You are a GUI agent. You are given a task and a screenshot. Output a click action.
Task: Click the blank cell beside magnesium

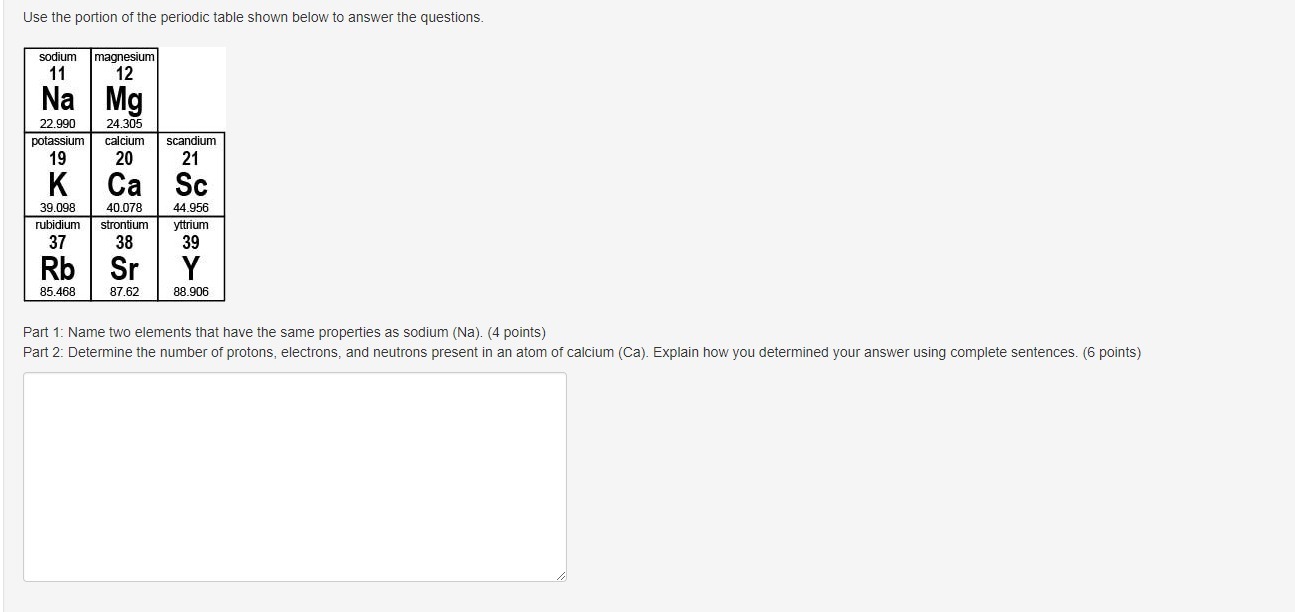click(x=192, y=90)
